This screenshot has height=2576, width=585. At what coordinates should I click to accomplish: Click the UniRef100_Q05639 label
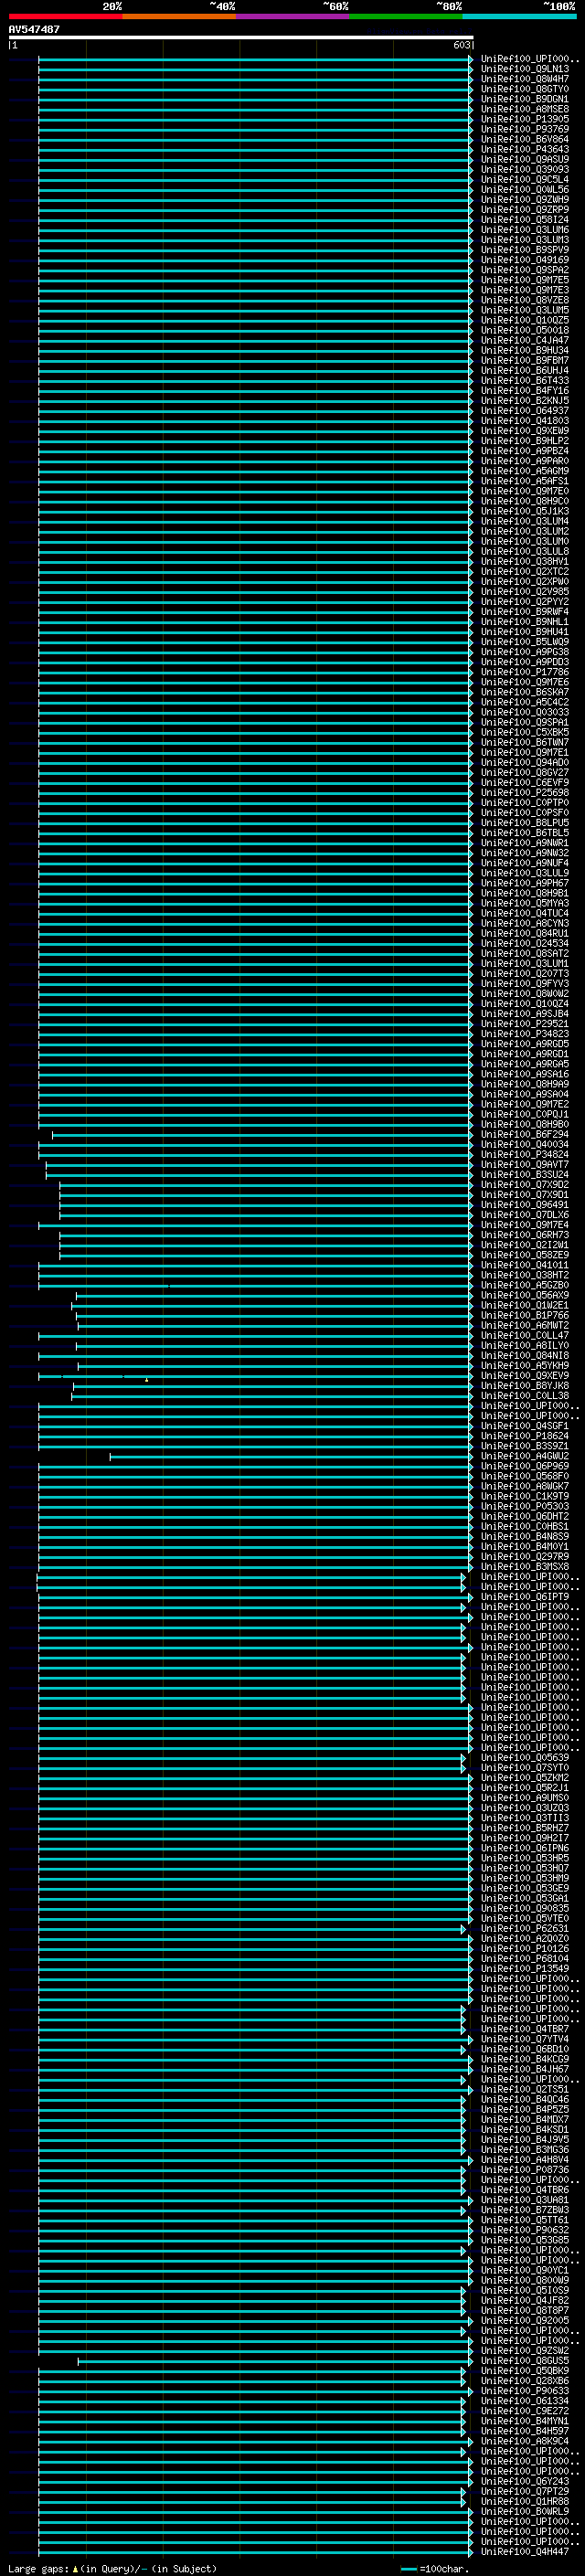(x=525, y=1758)
